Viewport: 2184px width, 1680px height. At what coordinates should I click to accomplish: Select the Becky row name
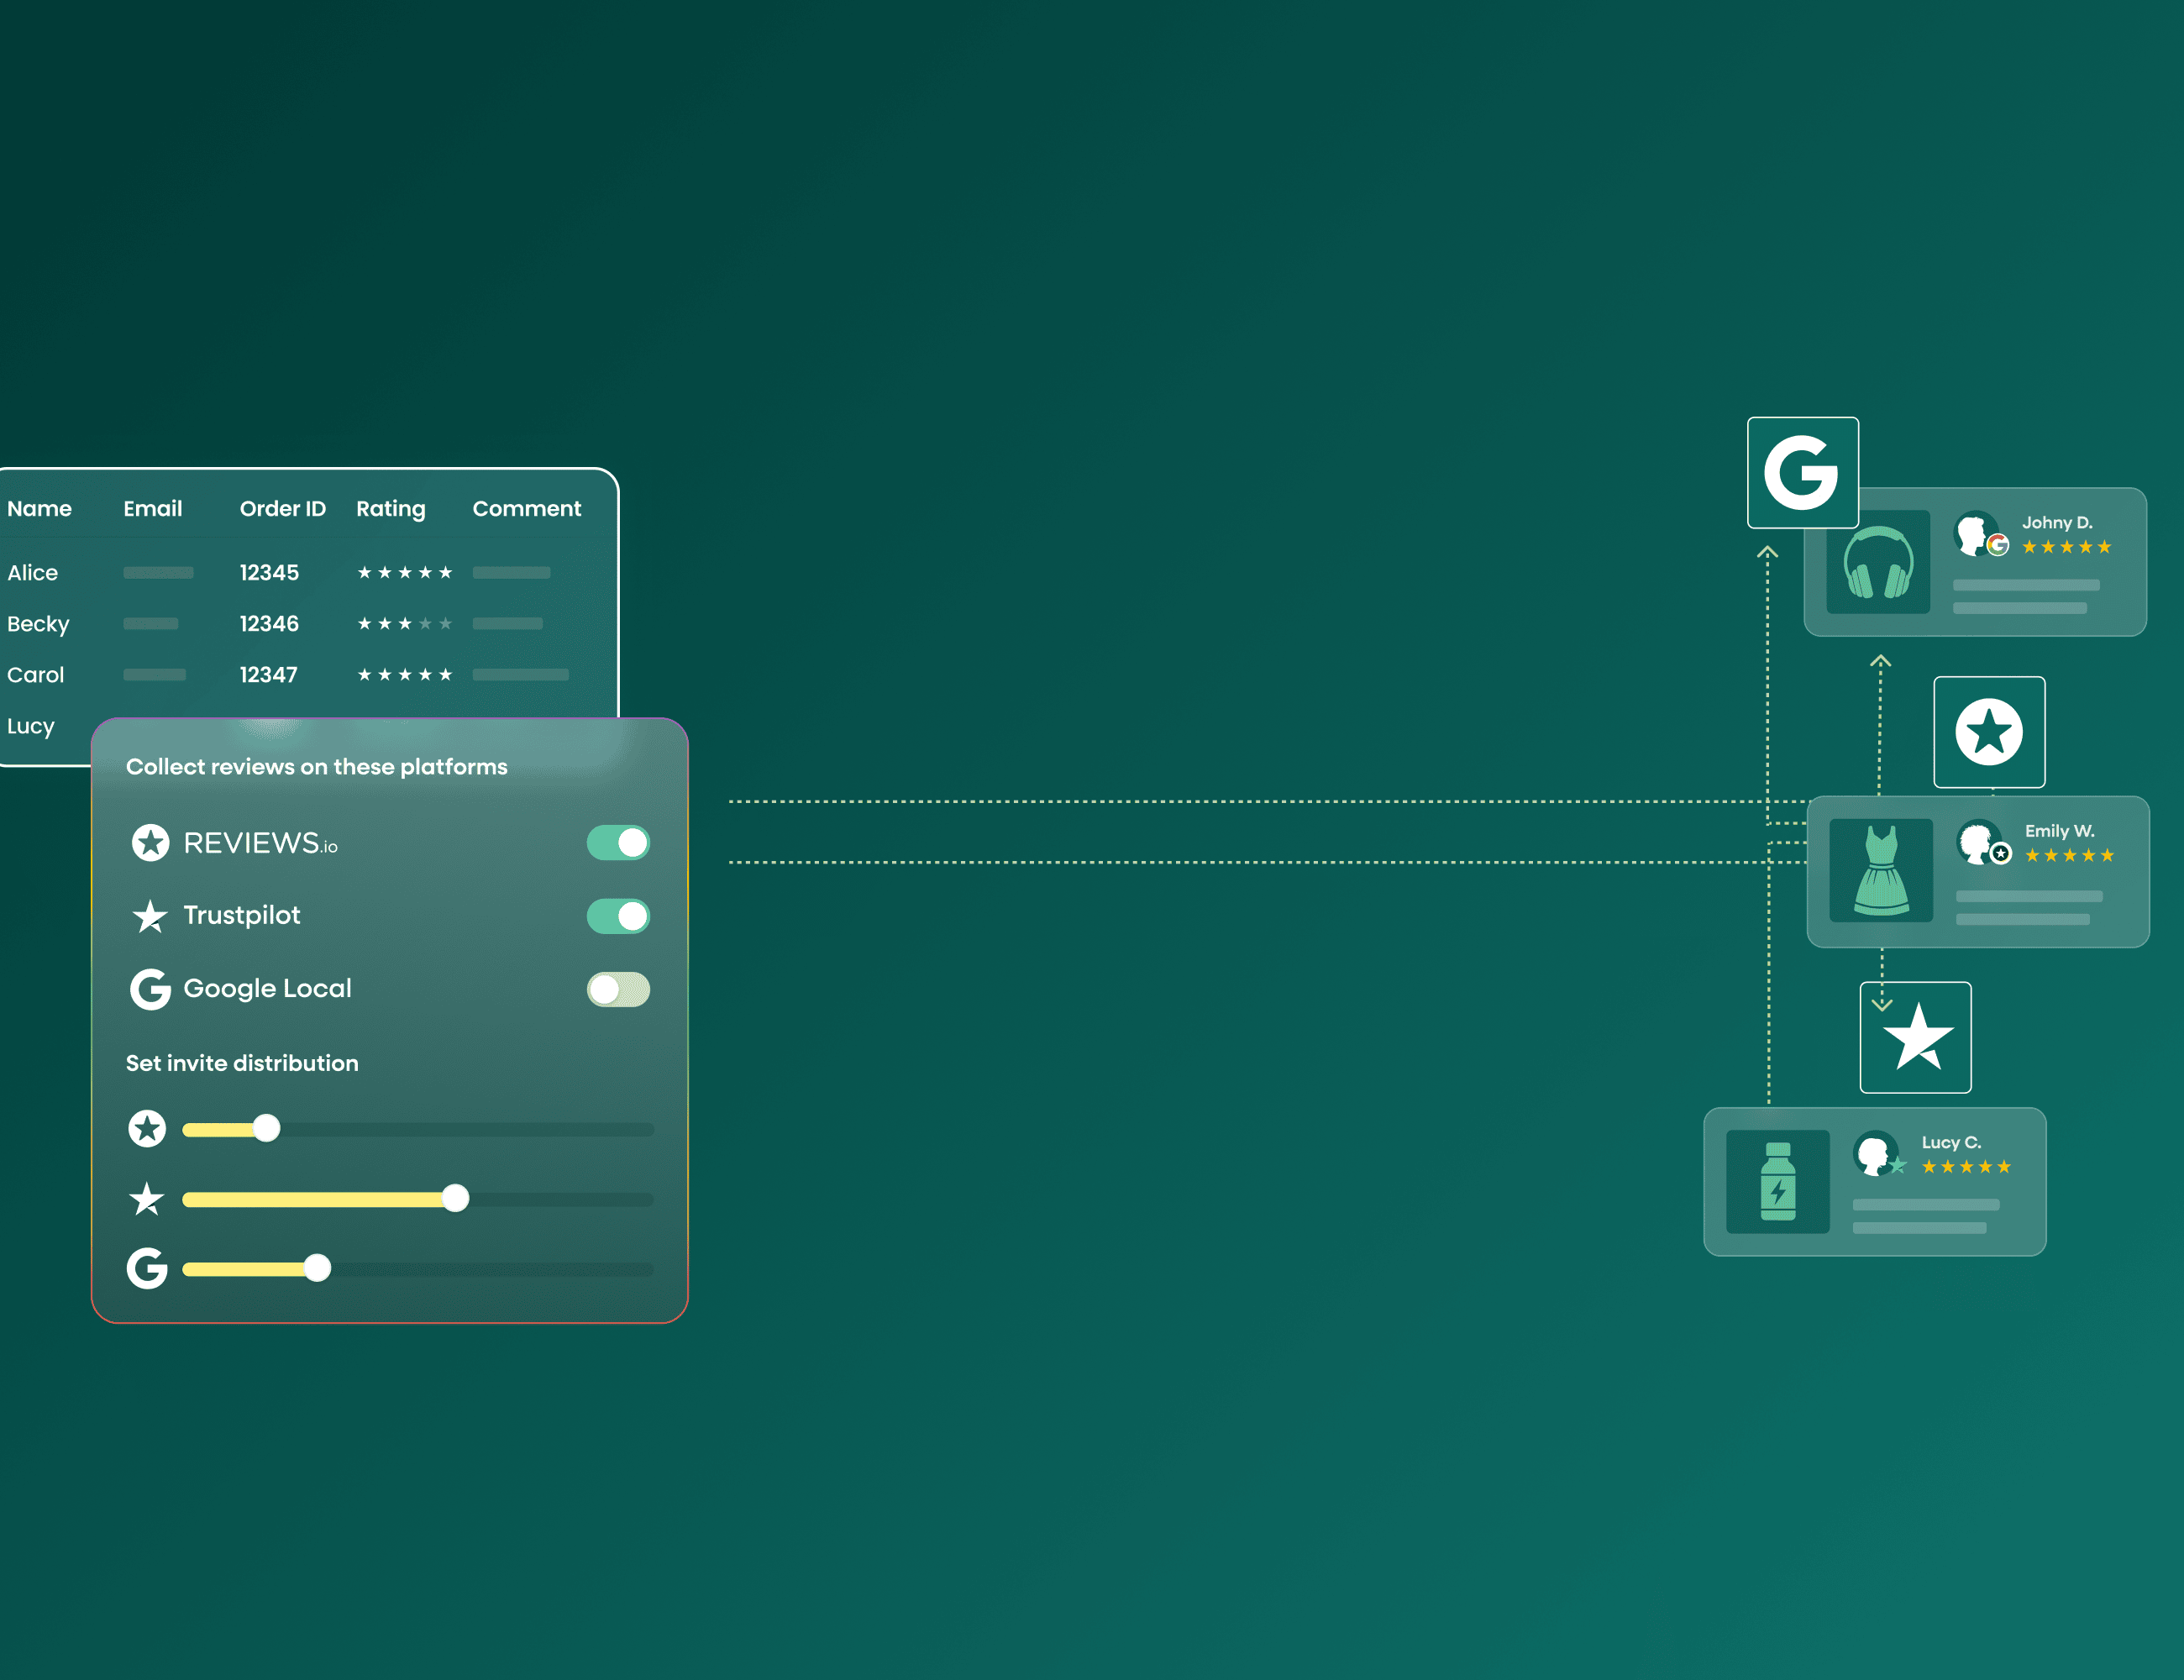[38, 624]
